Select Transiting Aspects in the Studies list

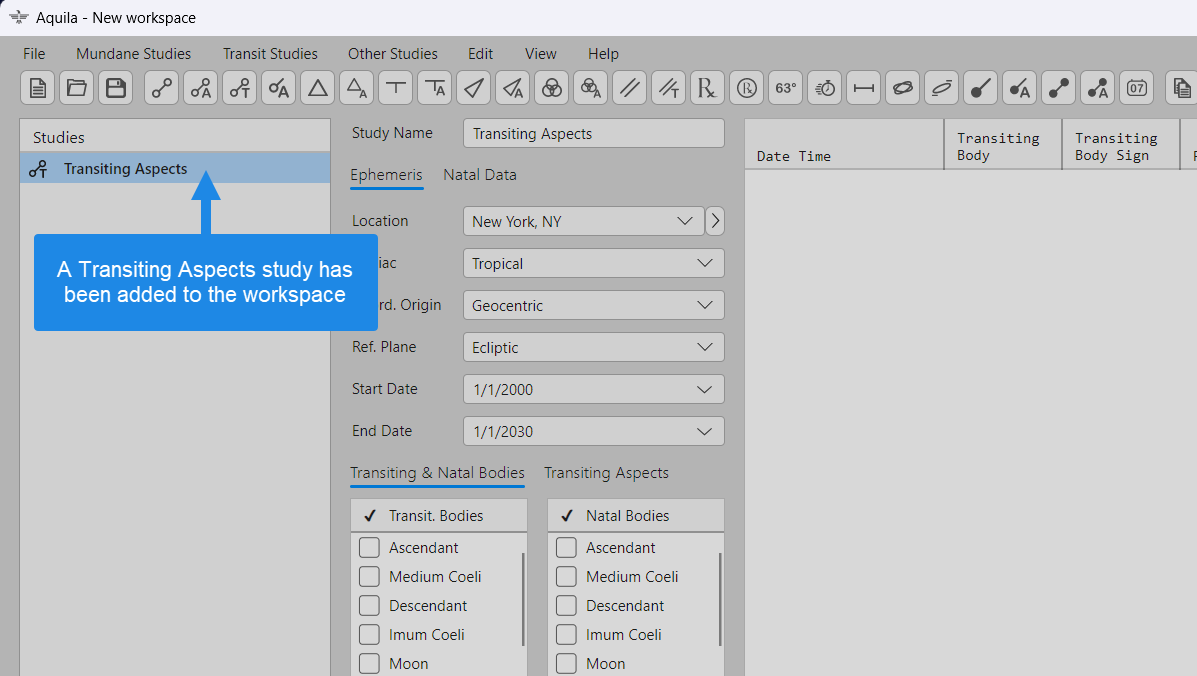tap(175, 169)
